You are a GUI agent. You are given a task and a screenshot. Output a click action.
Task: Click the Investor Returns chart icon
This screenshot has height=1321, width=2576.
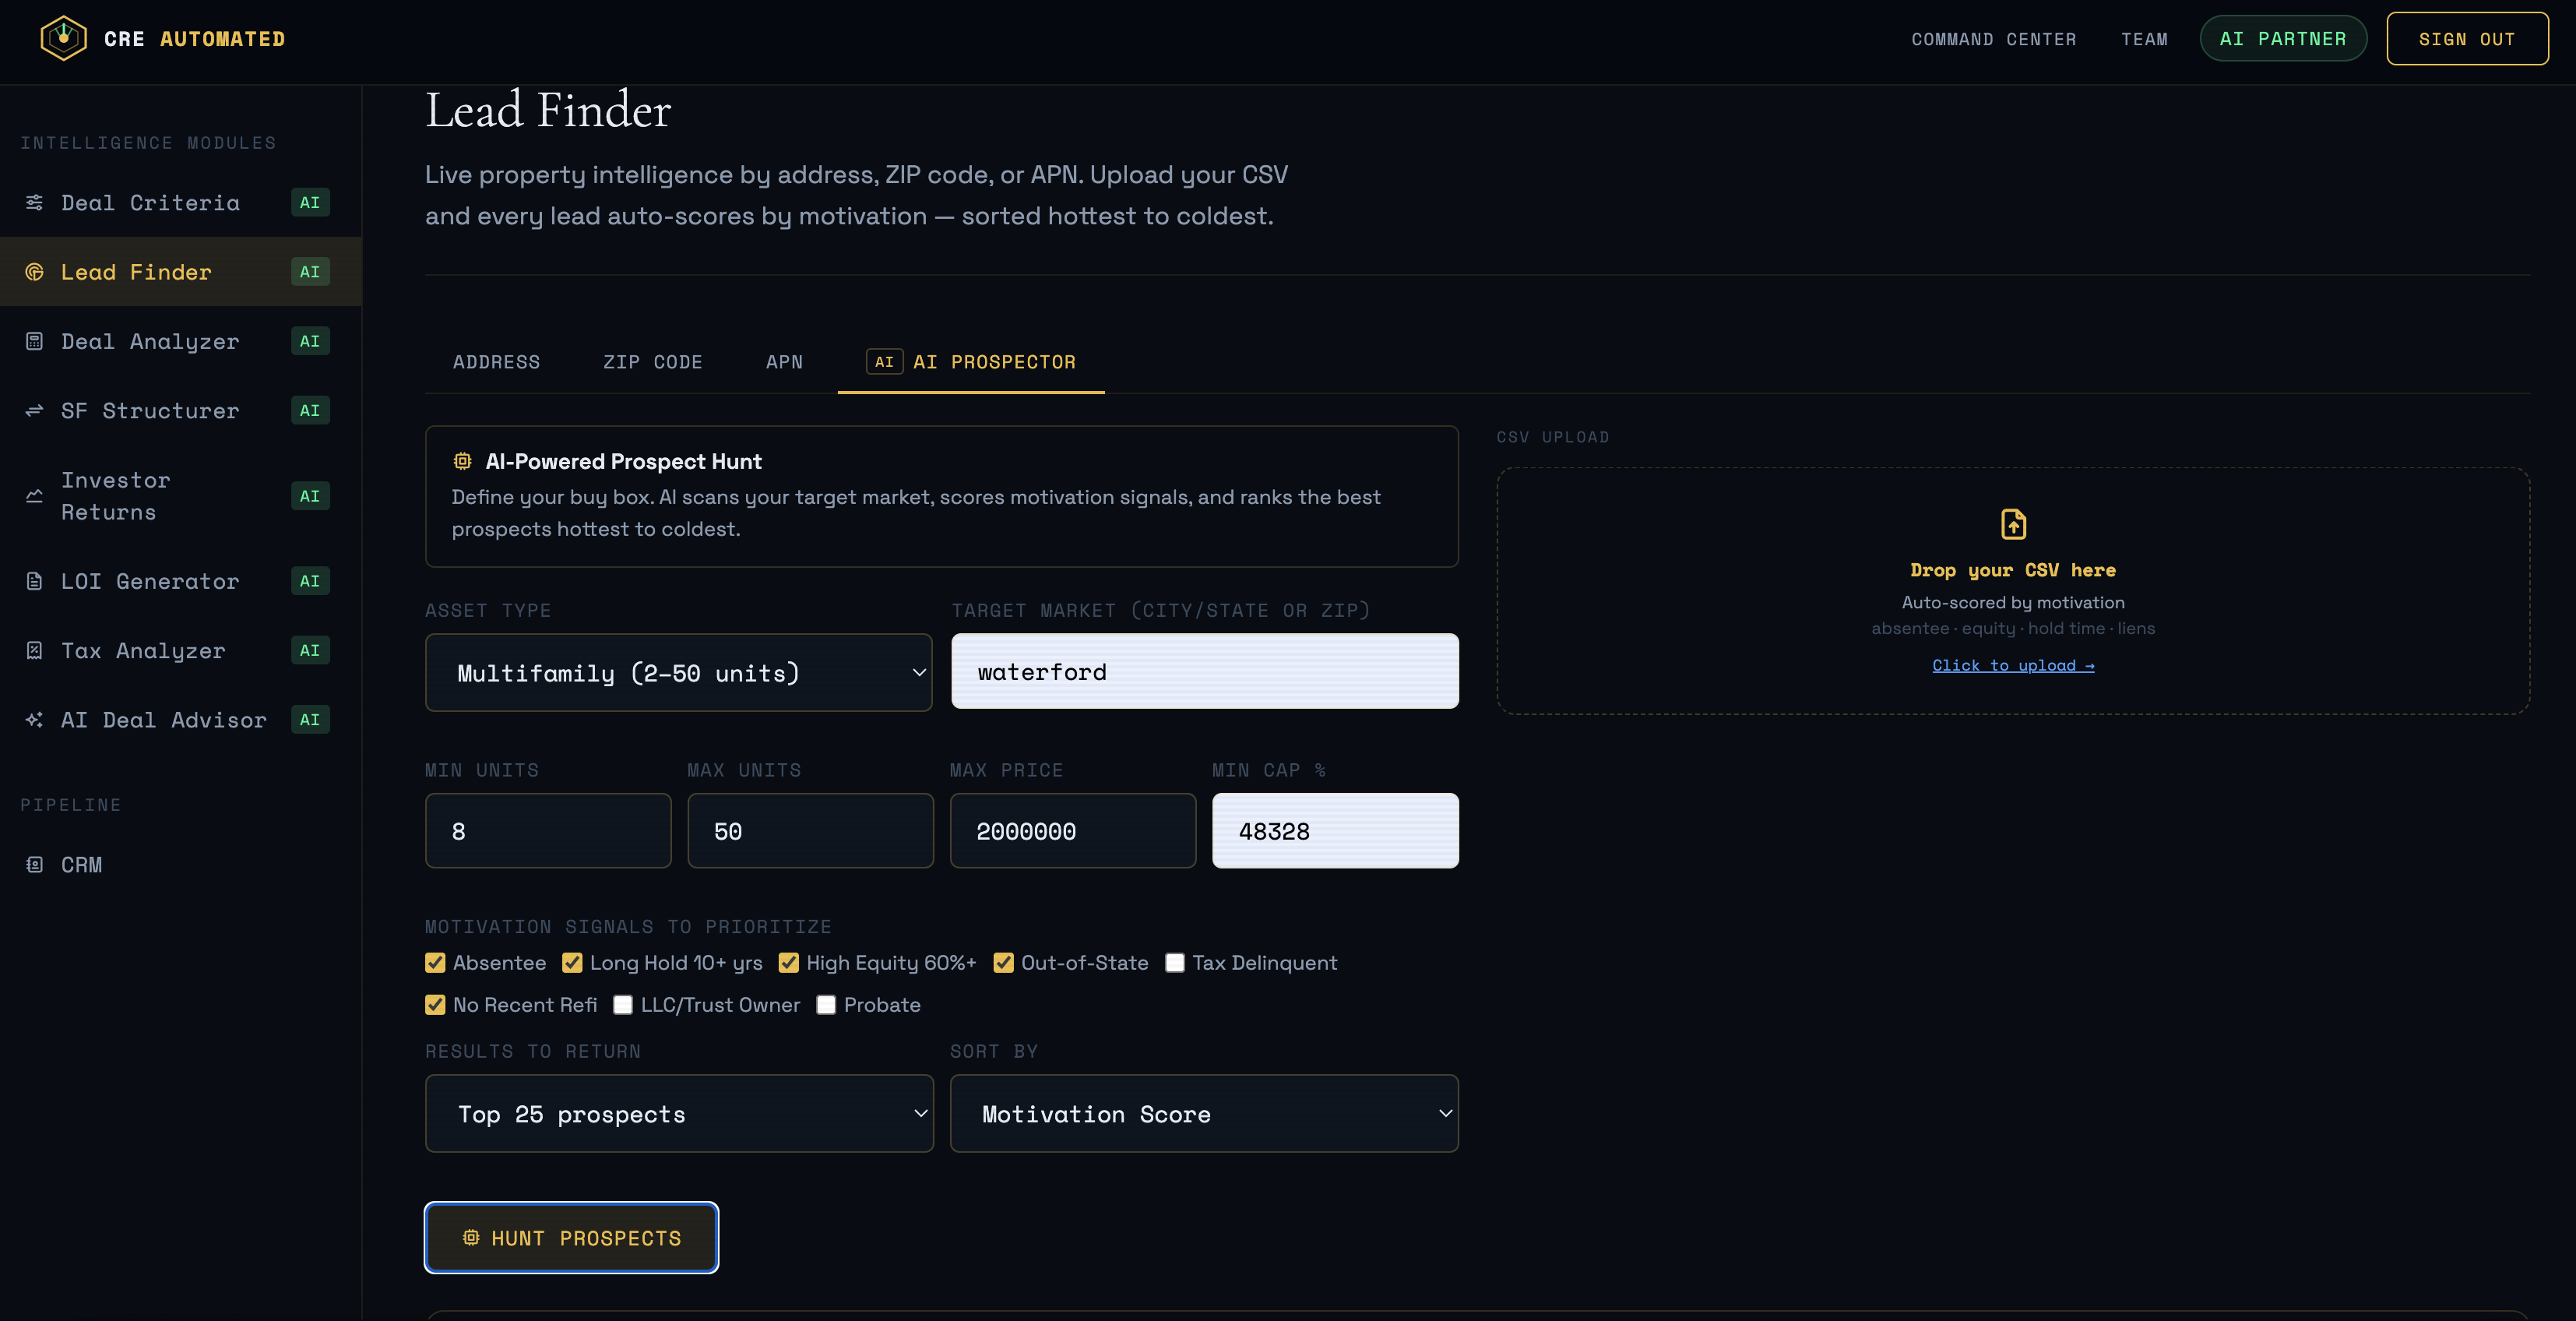click(34, 496)
